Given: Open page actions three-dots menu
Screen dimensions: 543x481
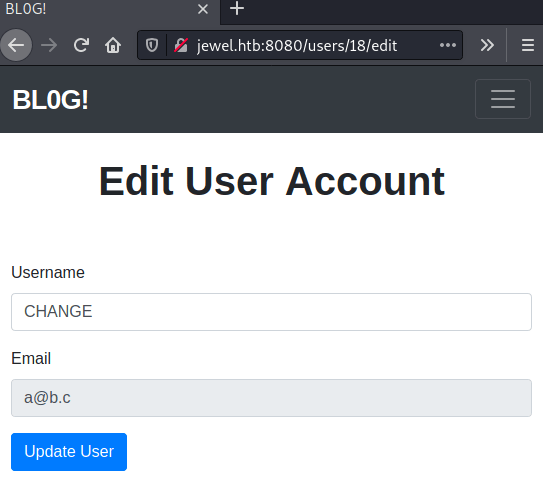Looking at the screenshot, I should pyautogui.click(x=447, y=45).
